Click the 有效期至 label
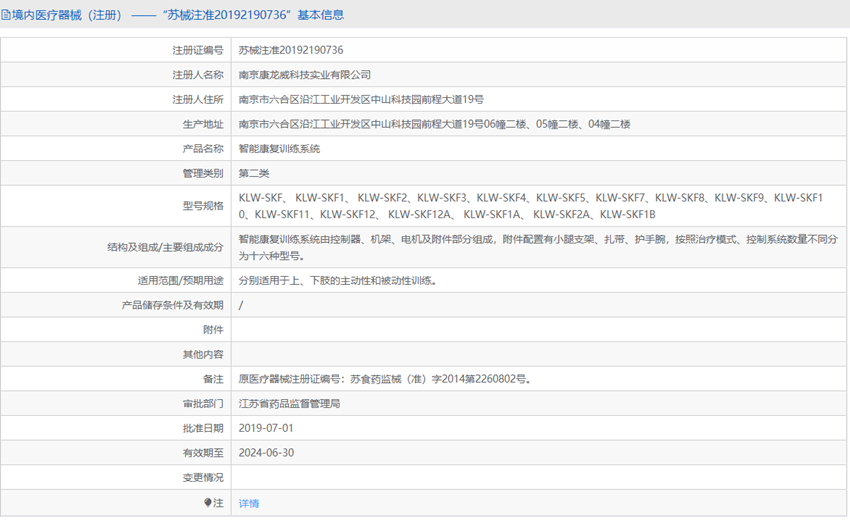Screen dimensions: 850x520 pos(203,453)
